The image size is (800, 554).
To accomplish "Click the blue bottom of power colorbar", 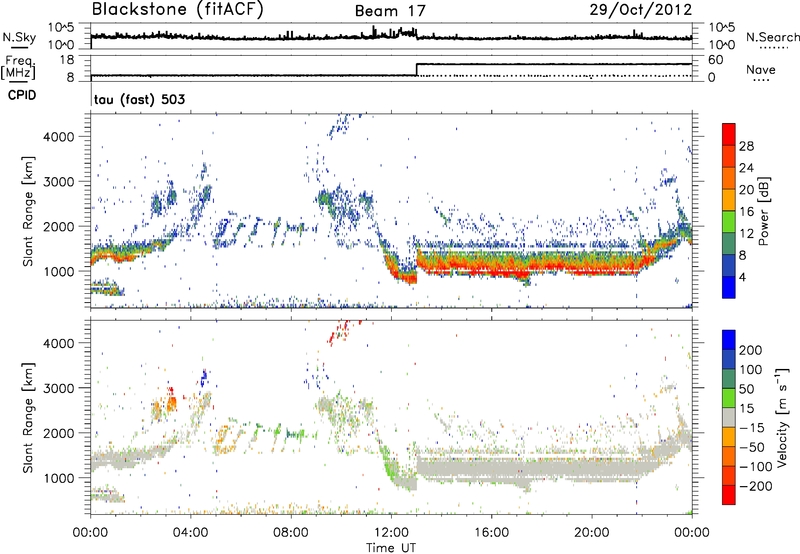I will [x=729, y=287].
